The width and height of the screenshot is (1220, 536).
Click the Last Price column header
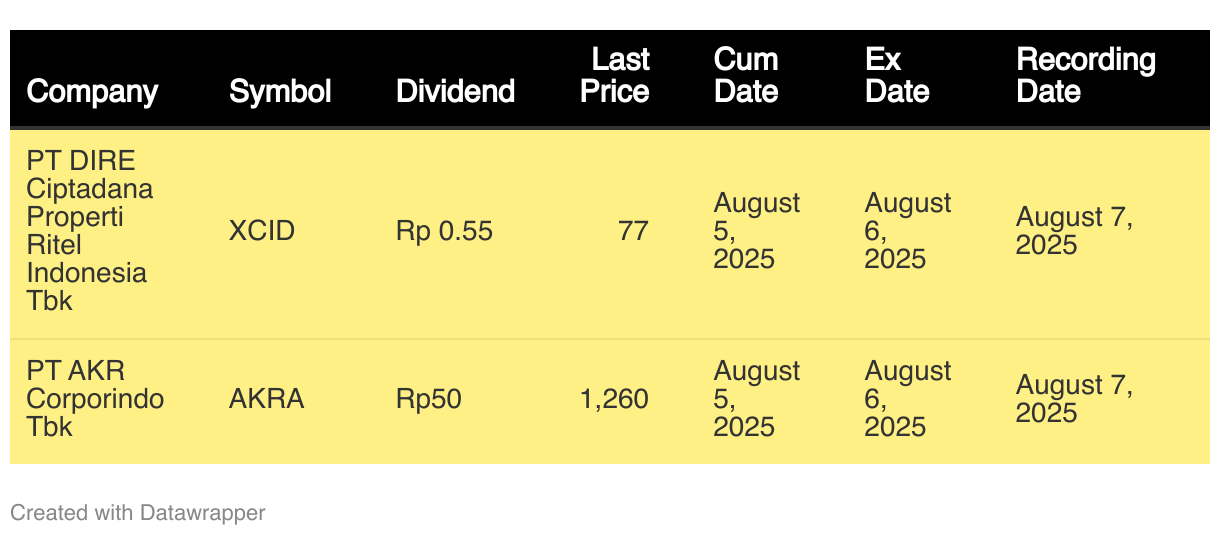(615, 75)
